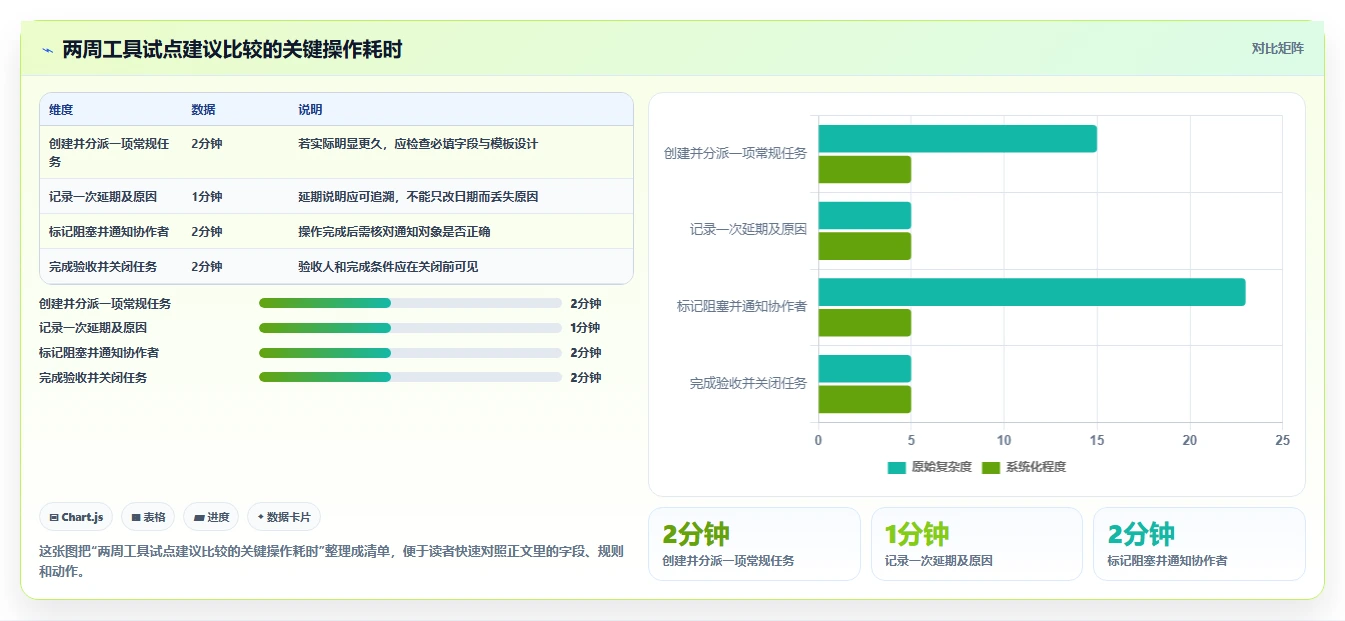Click chart axis label 标记阻塞并通知协作者

click(742, 306)
